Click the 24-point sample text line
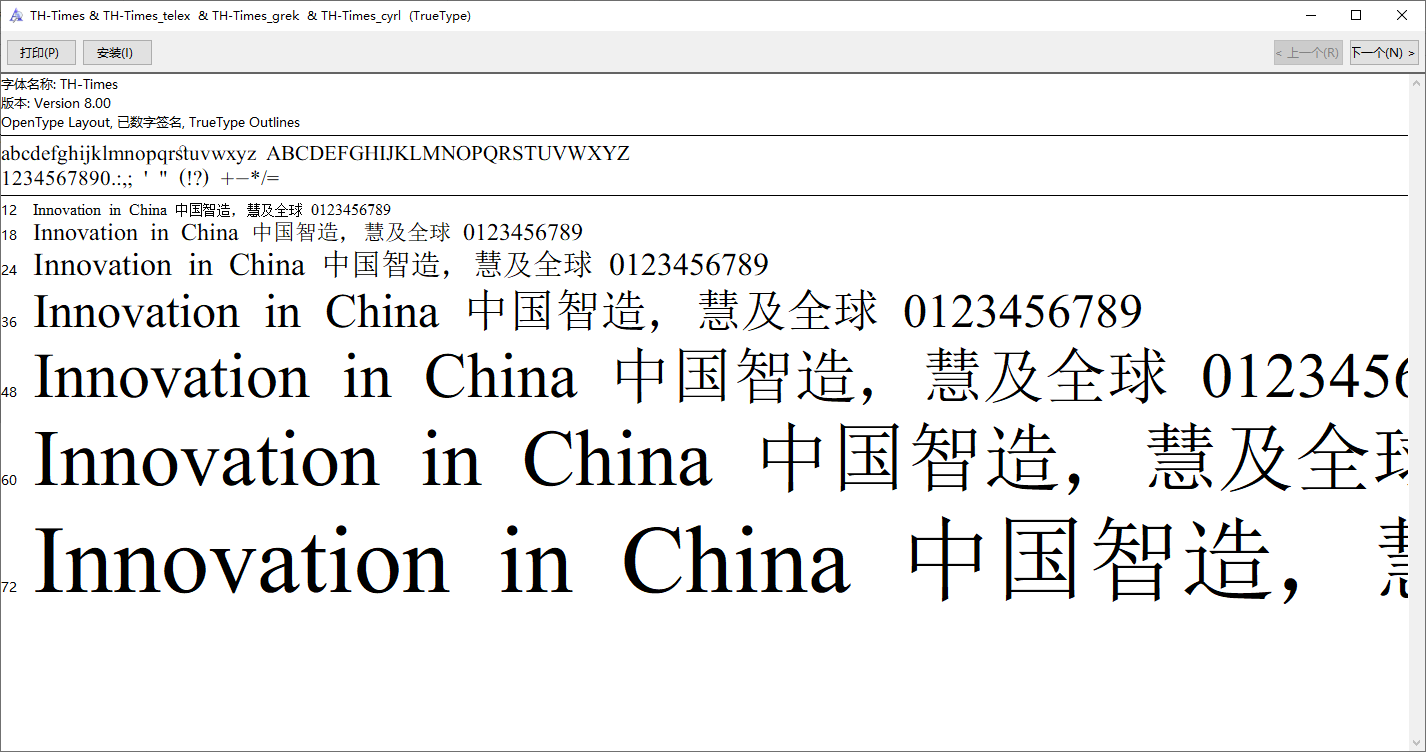 400,265
